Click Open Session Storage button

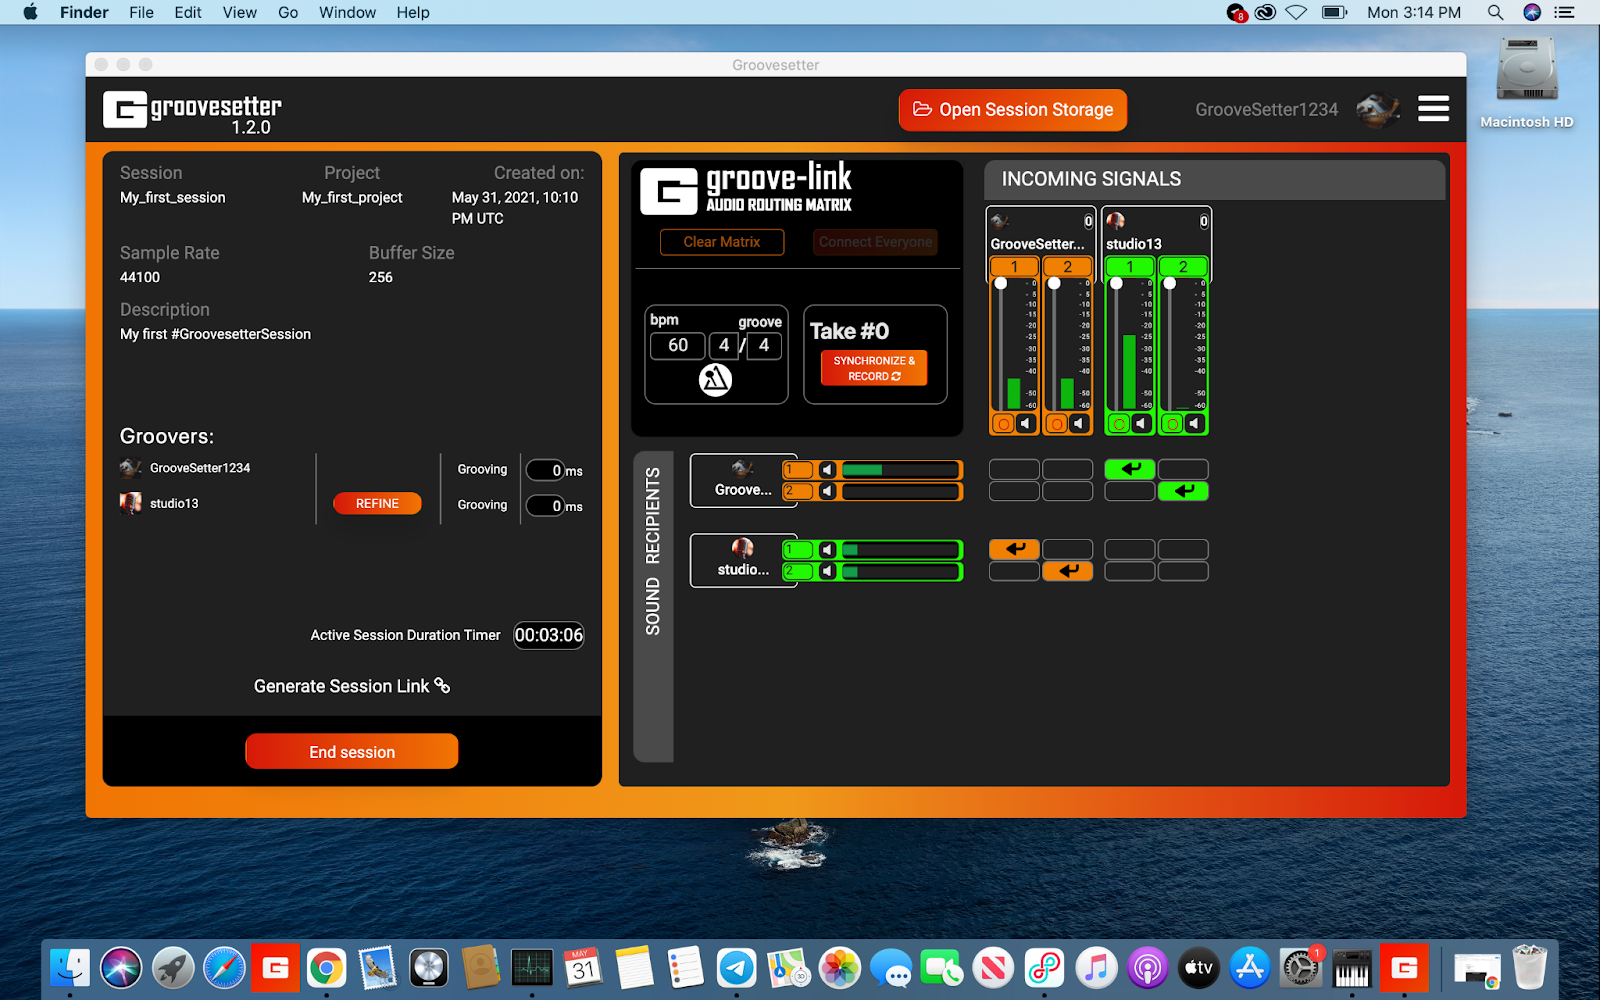point(1013,110)
